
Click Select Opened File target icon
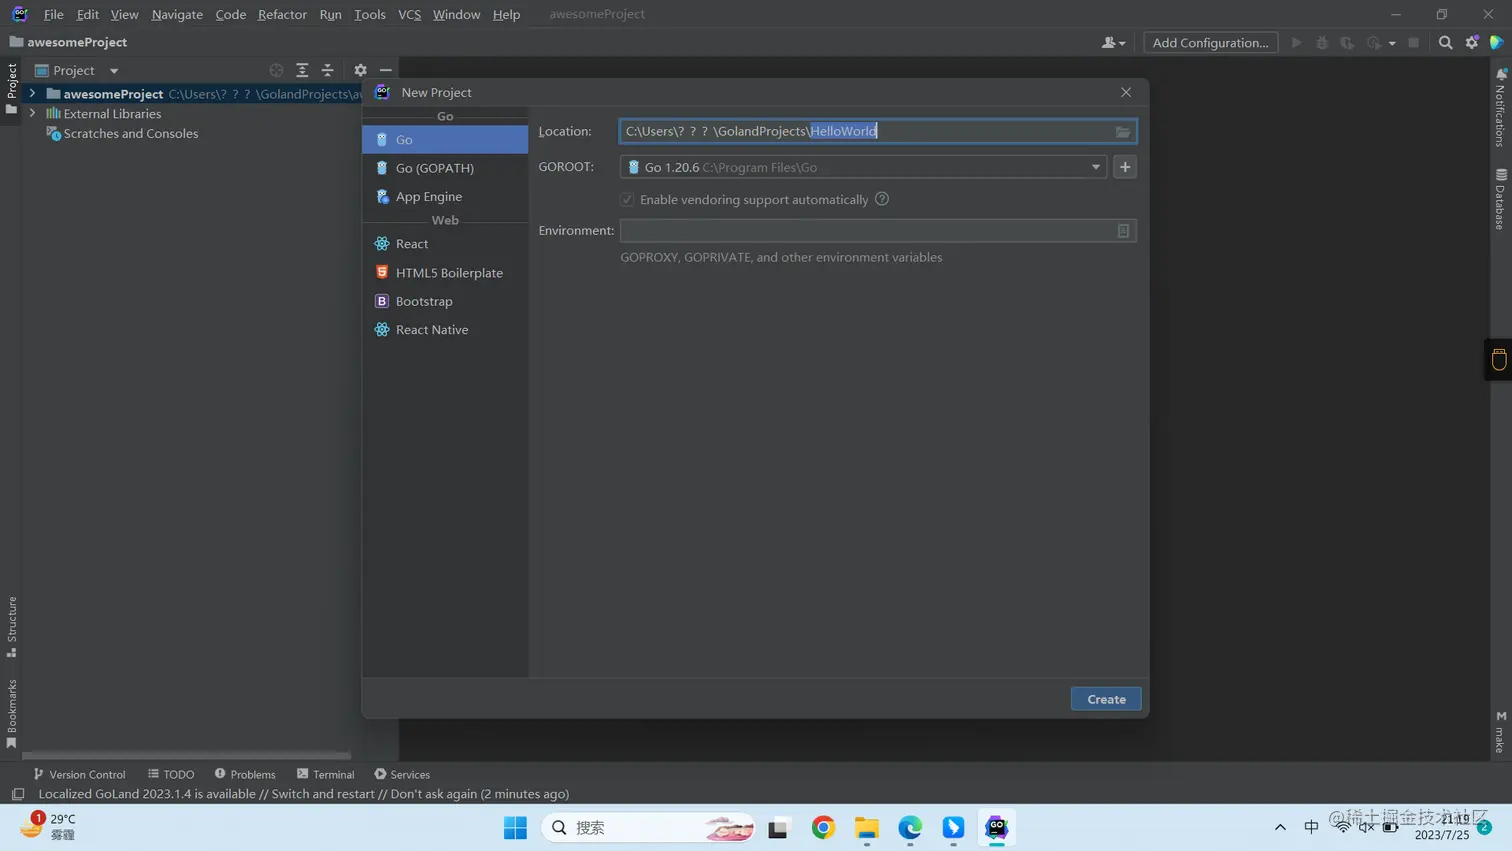276,70
